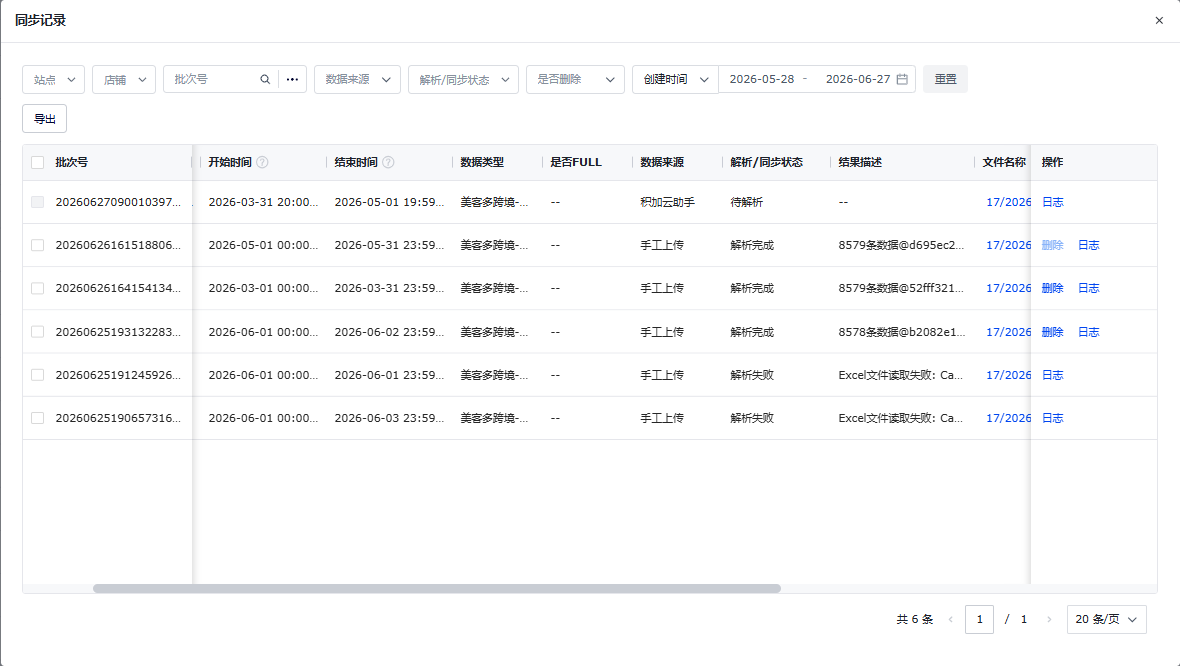Click 待解析 status cell

tap(747, 202)
